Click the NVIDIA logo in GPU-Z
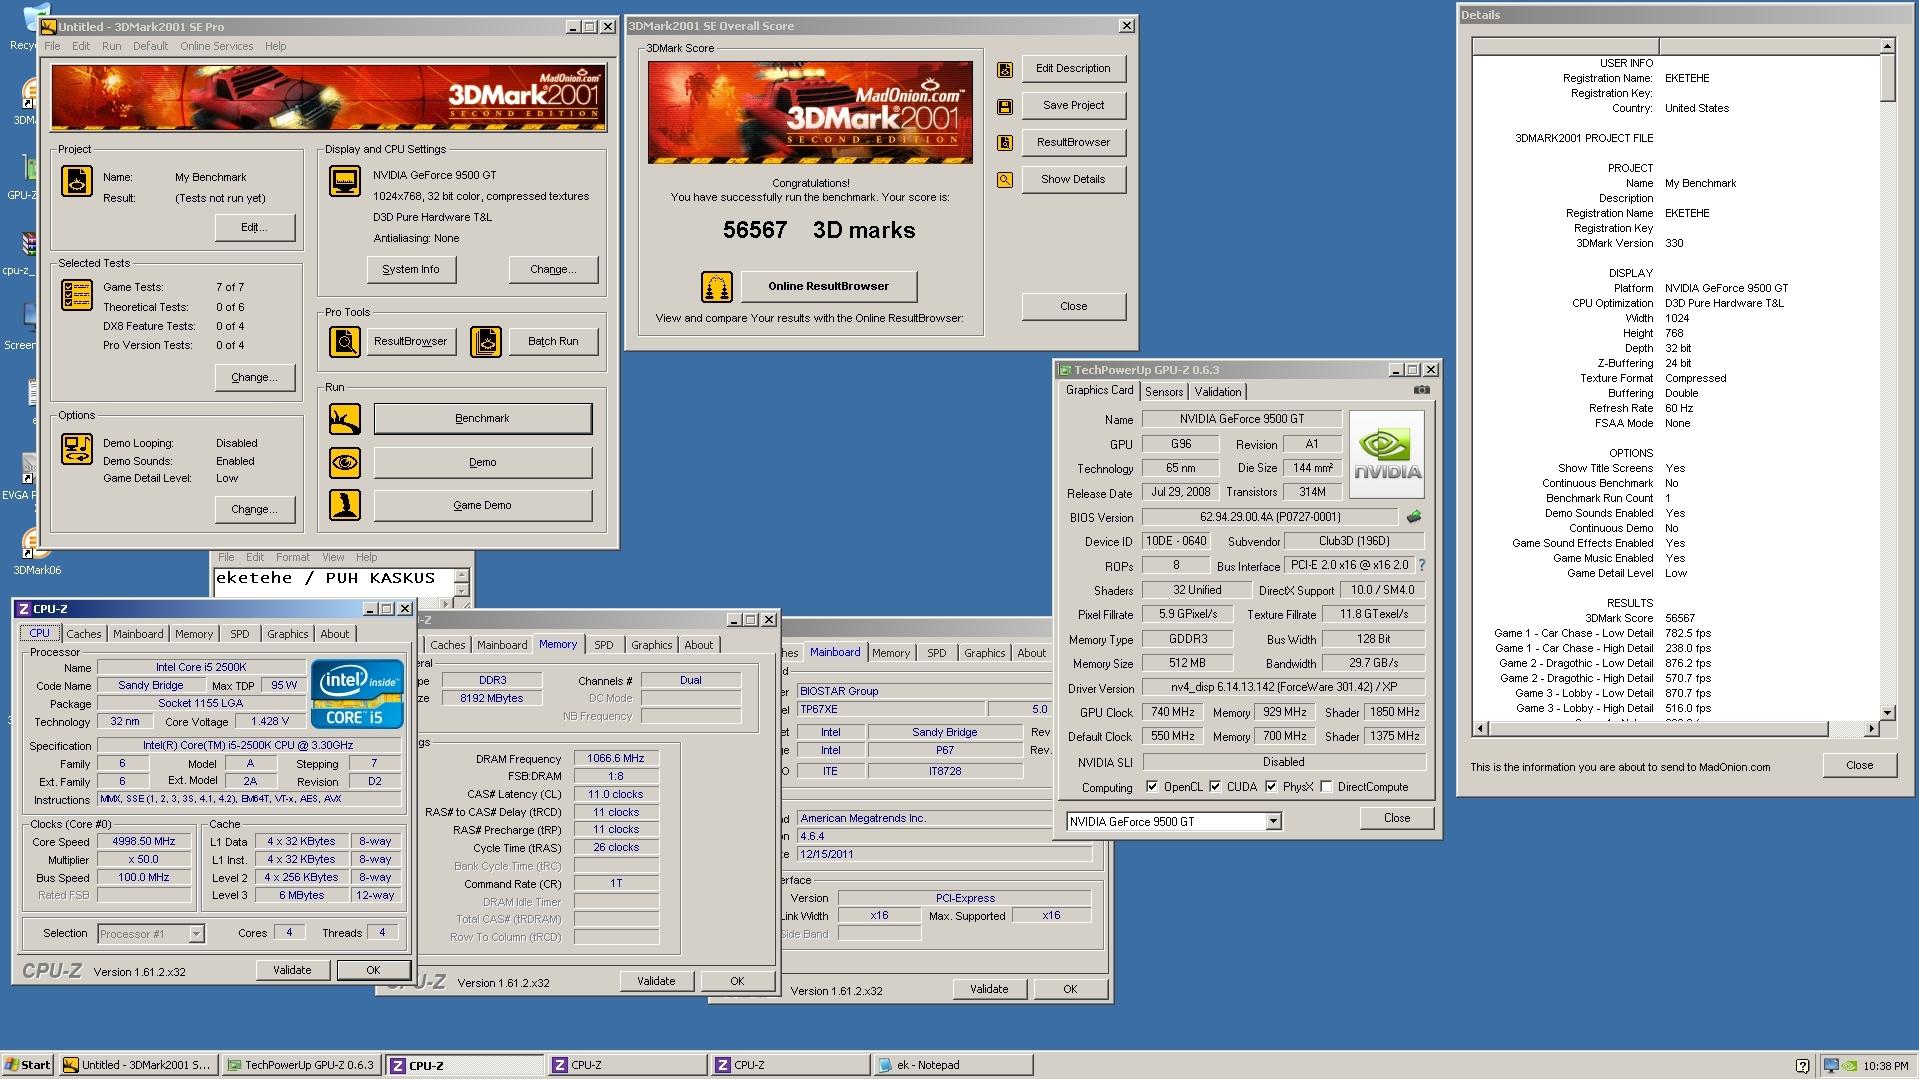The width and height of the screenshot is (1919, 1079). [x=1386, y=455]
